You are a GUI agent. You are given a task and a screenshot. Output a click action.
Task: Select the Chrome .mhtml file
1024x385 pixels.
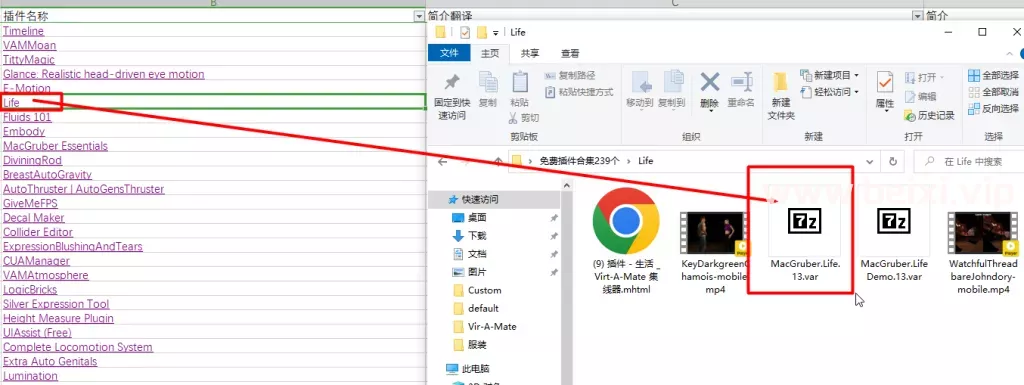[x=626, y=241]
